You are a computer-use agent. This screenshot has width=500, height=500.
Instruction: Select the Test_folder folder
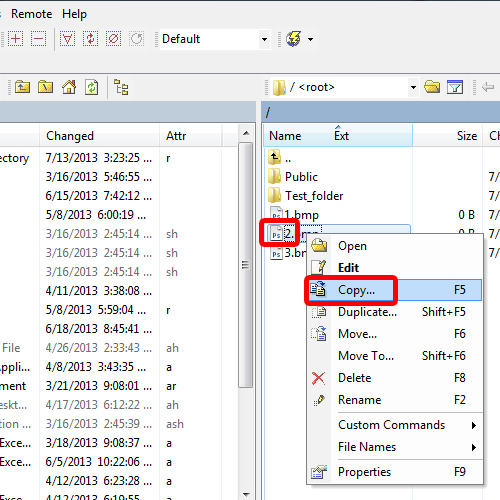(x=305, y=196)
